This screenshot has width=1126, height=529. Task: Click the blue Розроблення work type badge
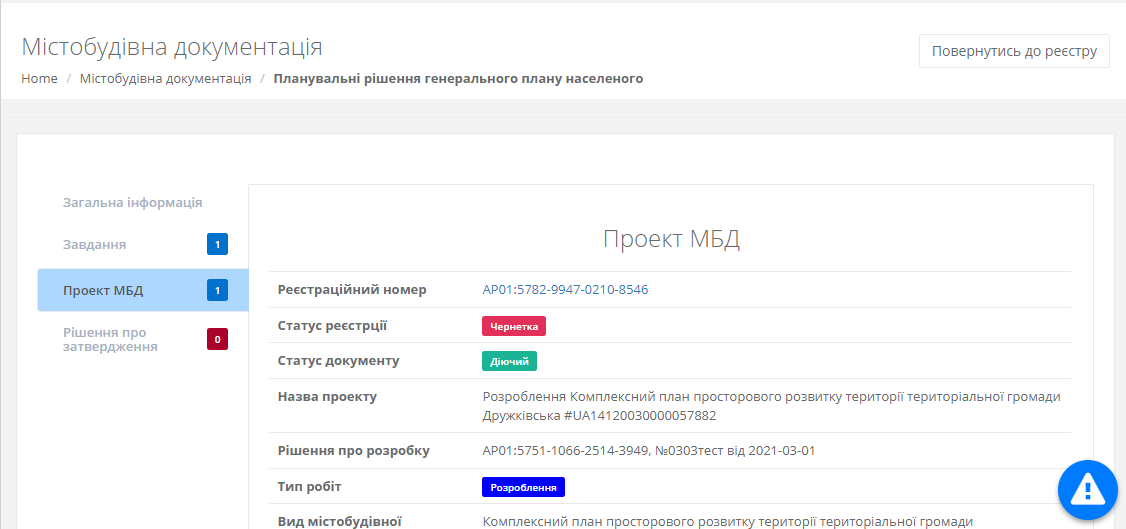[x=523, y=487]
